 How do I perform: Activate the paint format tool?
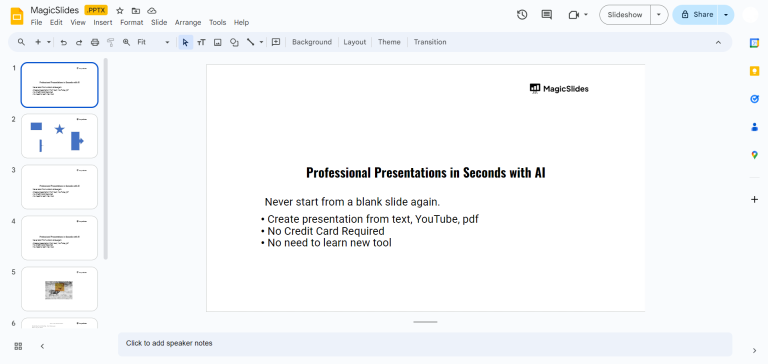(111, 42)
